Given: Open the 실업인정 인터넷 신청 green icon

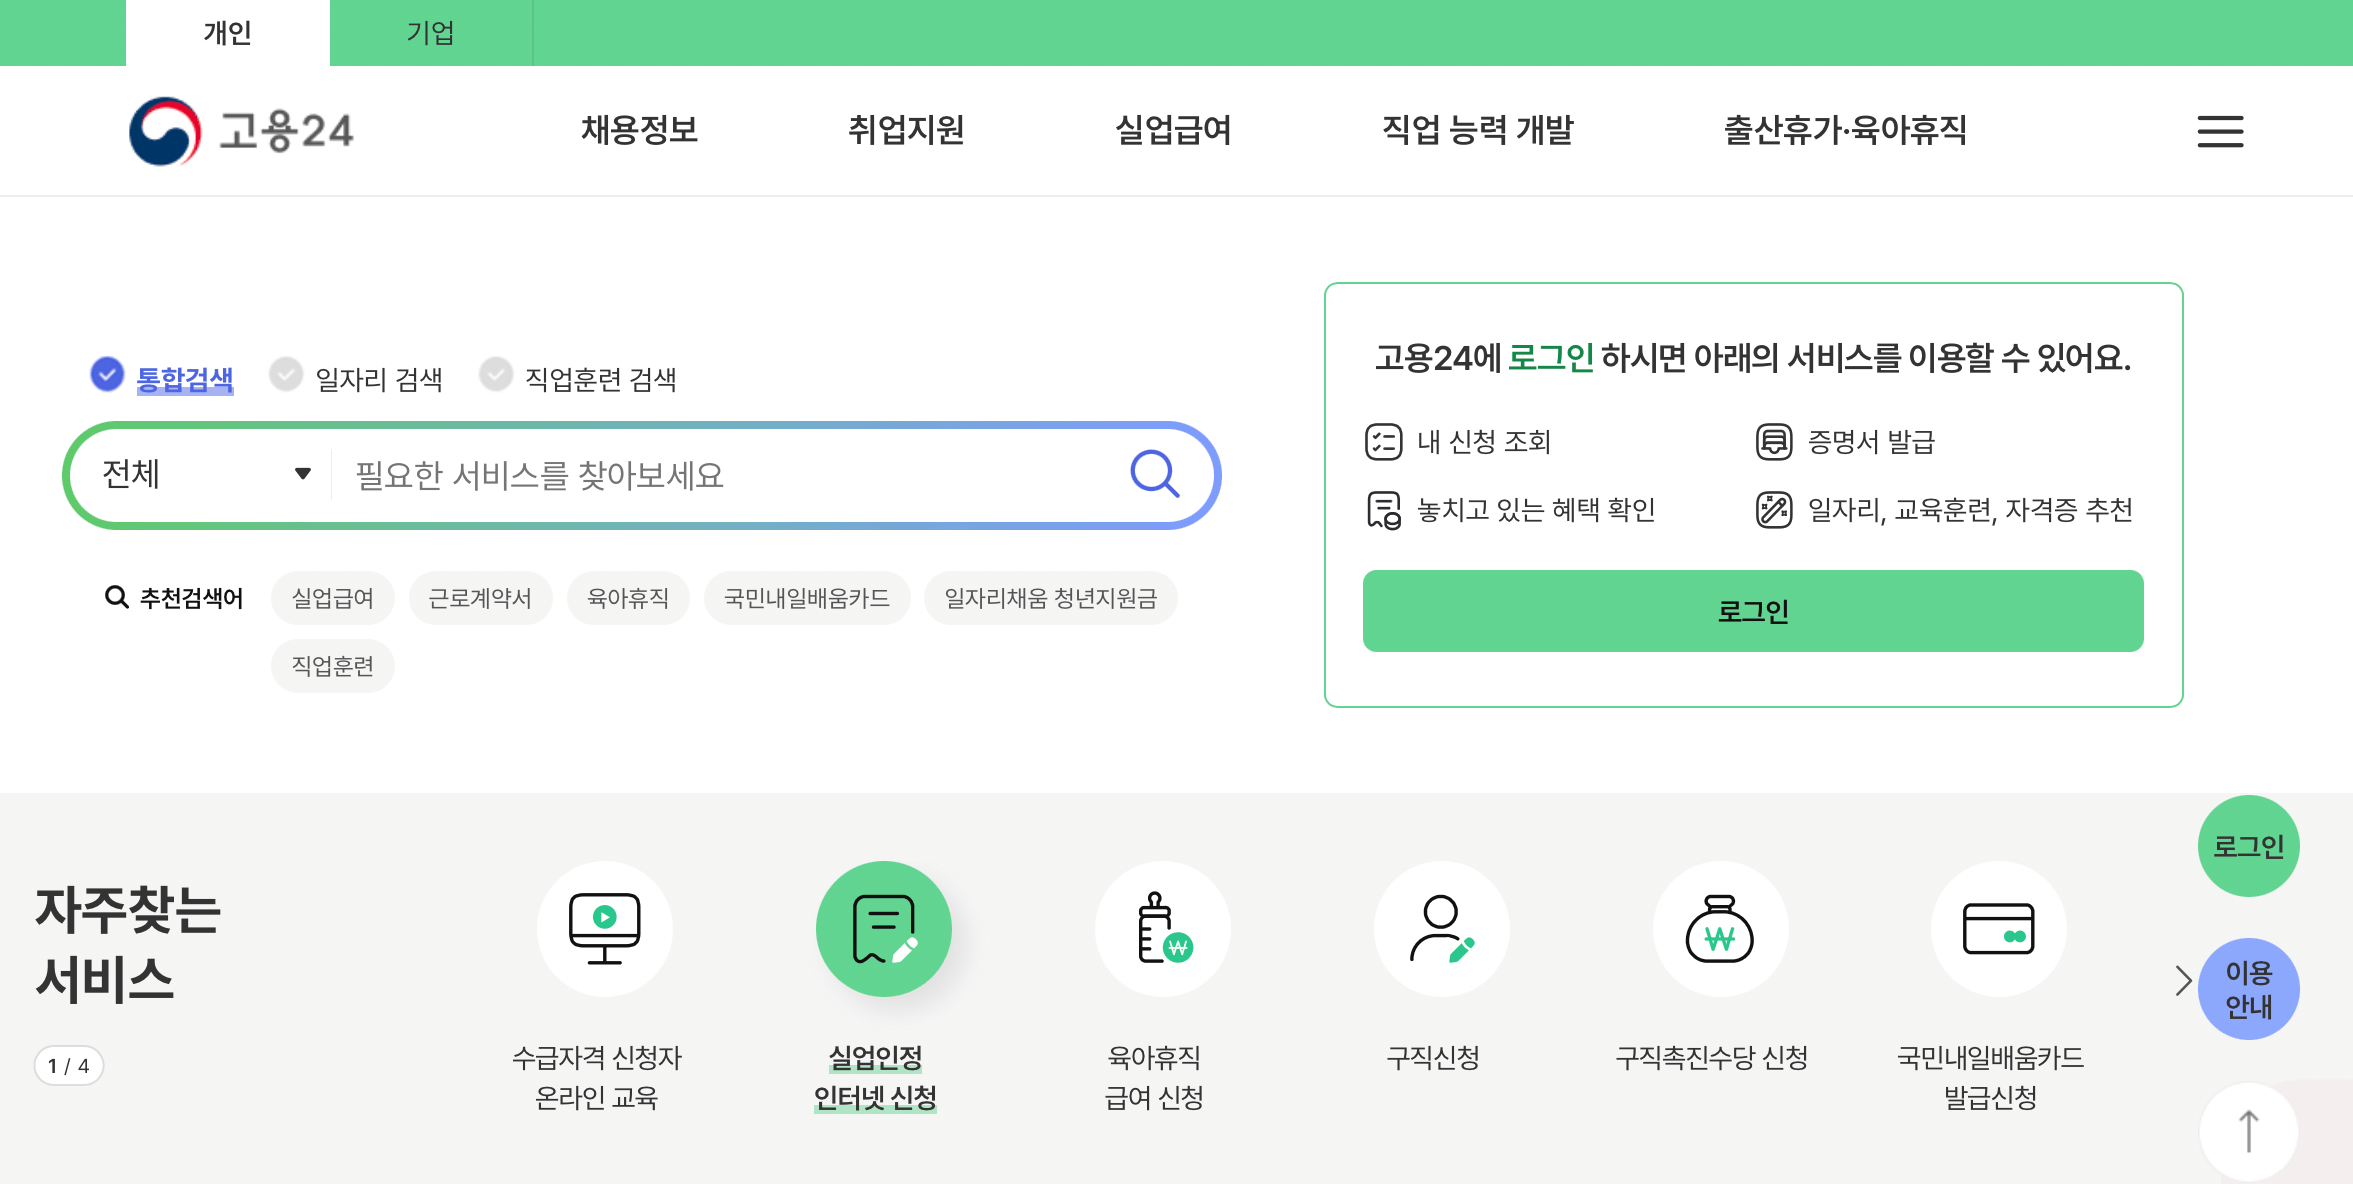Looking at the screenshot, I should pyautogui.click(x=883, y=929).
